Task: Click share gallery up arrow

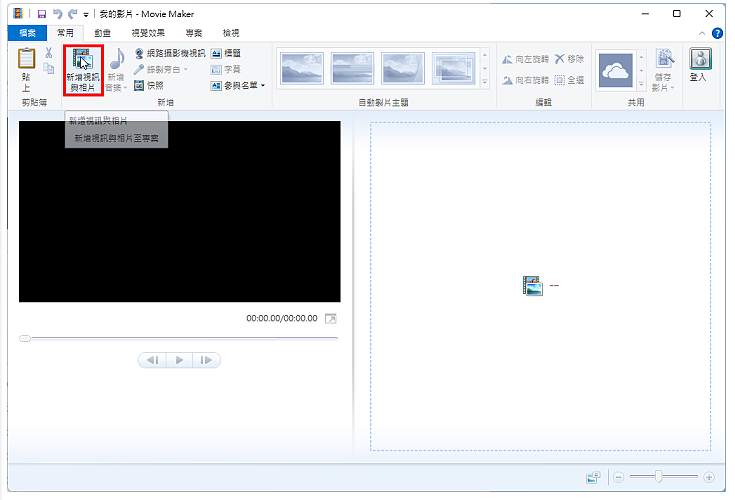Action: tap(641, 57)
